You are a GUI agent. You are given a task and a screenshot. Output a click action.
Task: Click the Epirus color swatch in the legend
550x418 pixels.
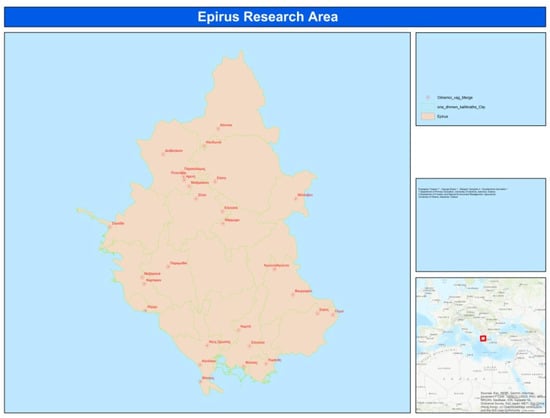pos(428,116)
